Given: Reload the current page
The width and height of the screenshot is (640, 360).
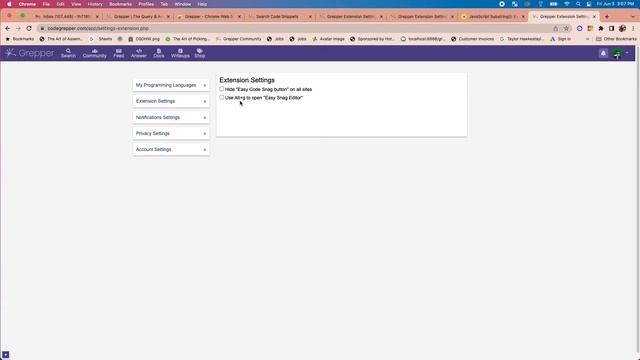Looking at the screenshot, I should (x=29, y=29).
